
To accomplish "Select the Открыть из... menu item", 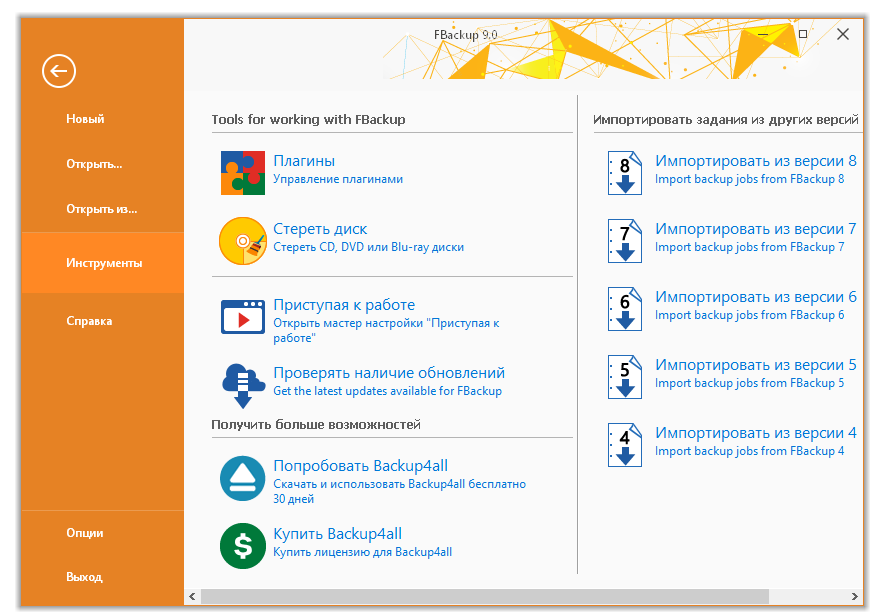I will [103, 209].
